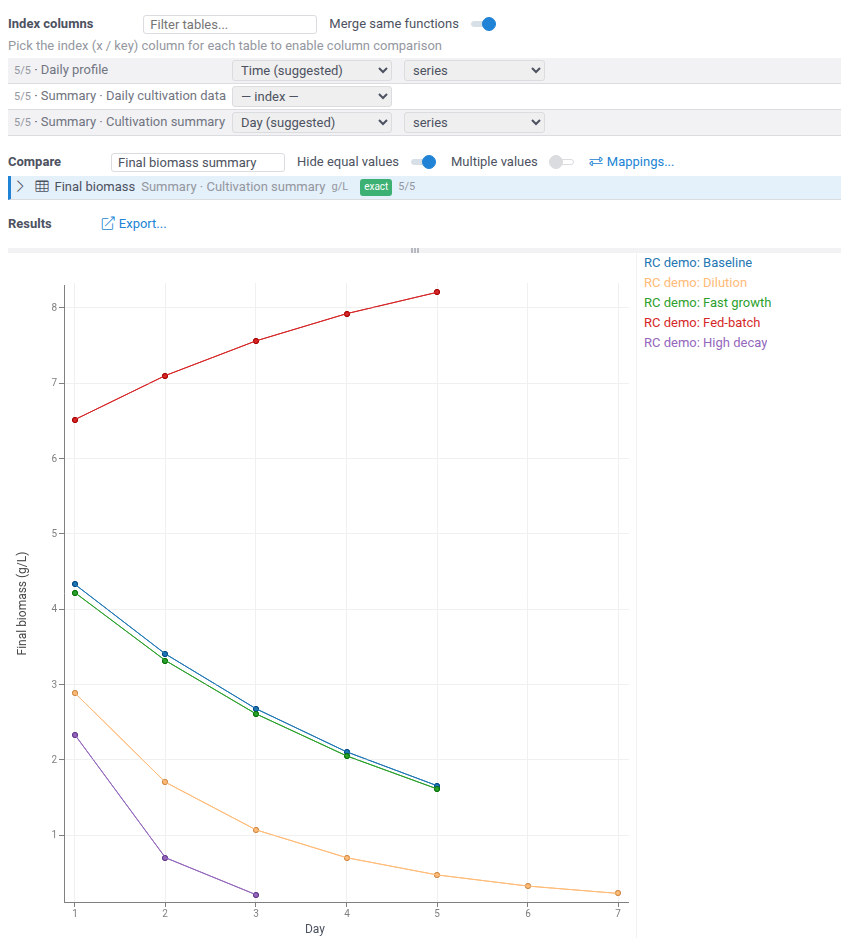This screenshot has width=849, height=945.
Task: Click the 5/5 count next to exact badge
Action: 407,186
